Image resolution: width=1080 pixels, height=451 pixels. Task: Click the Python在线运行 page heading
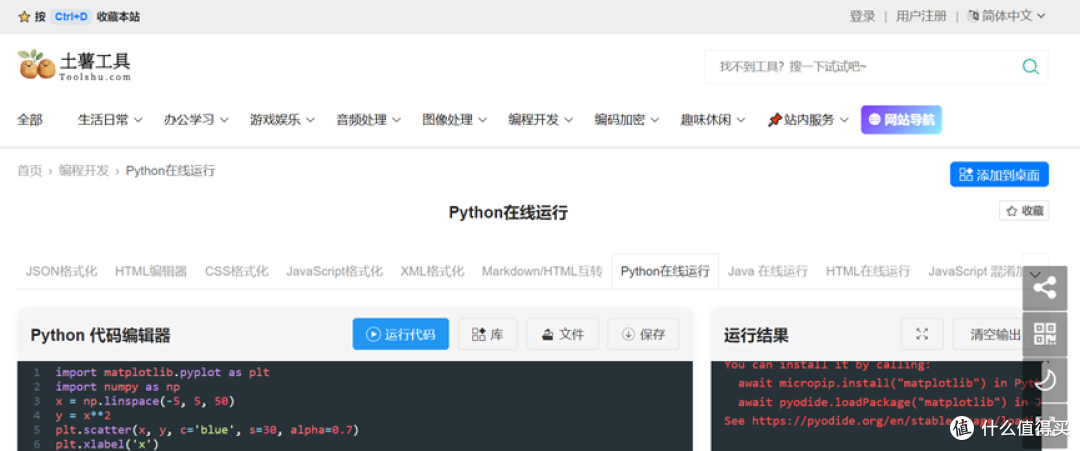[508, 212]
